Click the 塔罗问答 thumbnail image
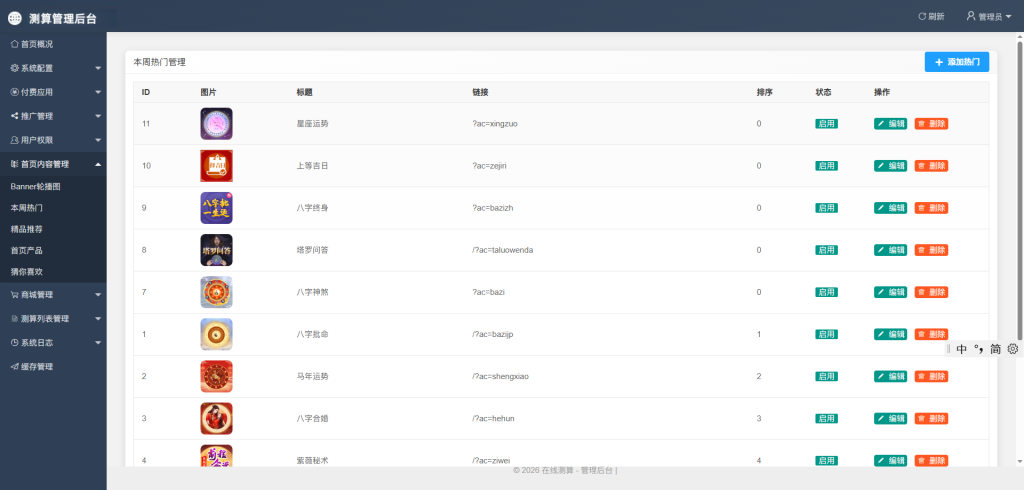The height and width of the screenshot is (490, 1024). point(216,250)
